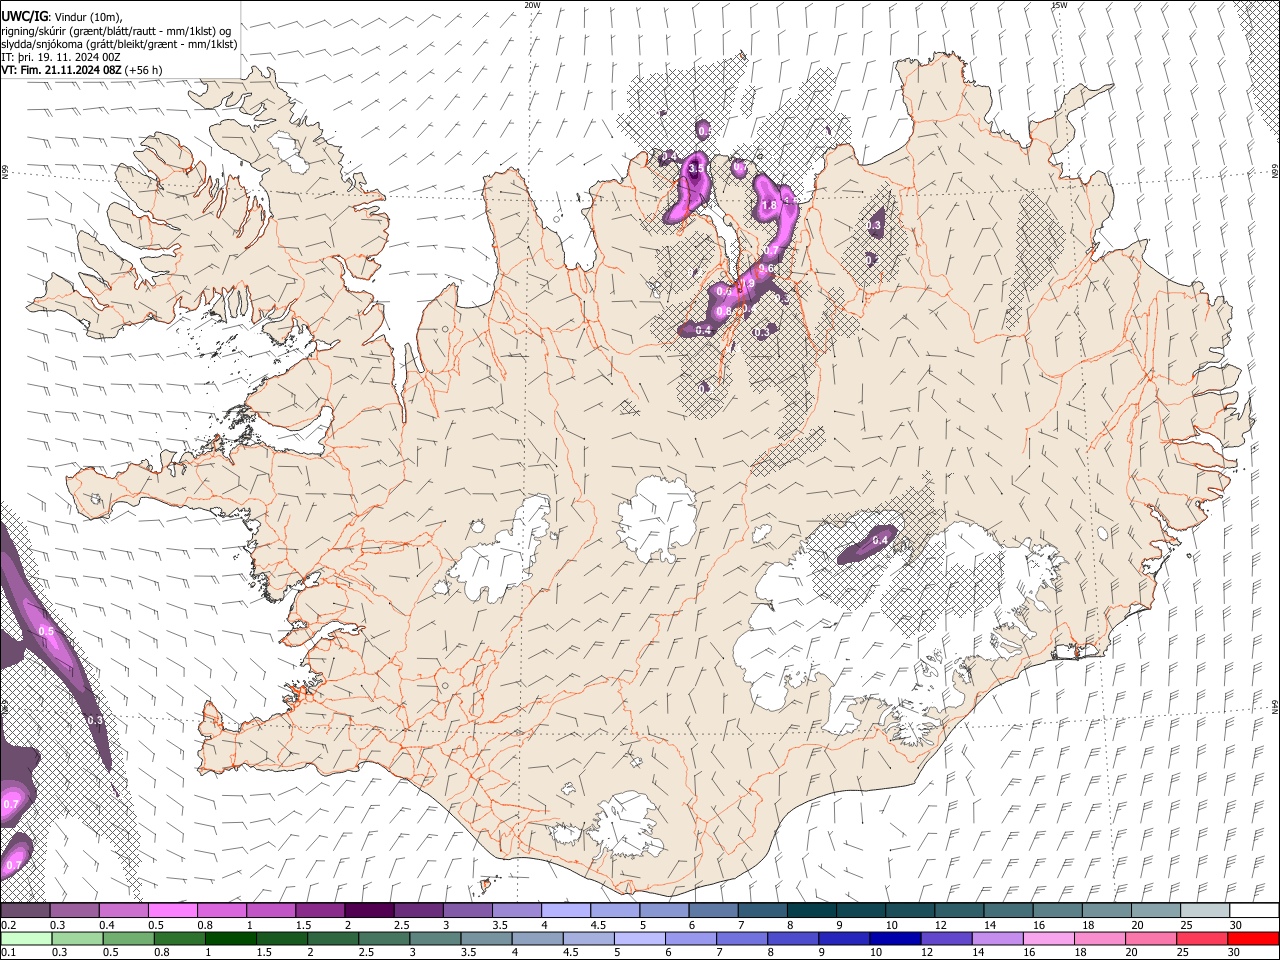This screenshot has height=960, width=1280.
Task: Select the darkest green swatch labeled 1
Action: pyautogui.click(x=230, y=938)
